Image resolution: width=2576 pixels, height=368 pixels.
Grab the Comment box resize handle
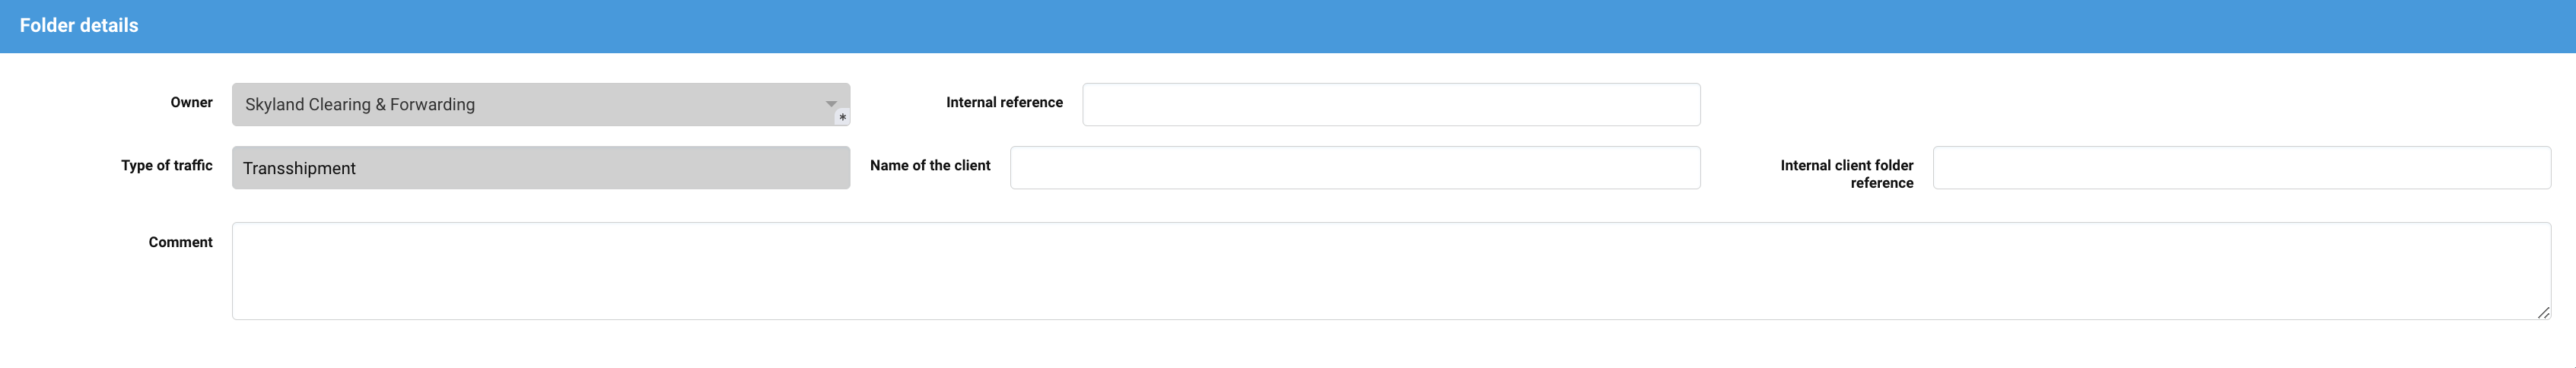tap(2542, 312)
